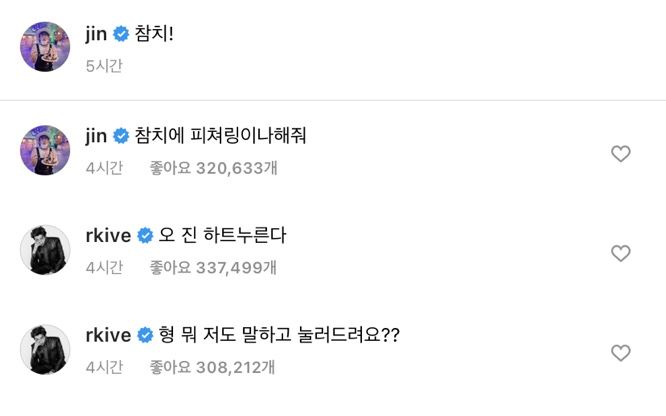Open the rkive username in the '형 뭐 저도' comment
Screen dimensions: 666x416
click(x=108, y=335)
